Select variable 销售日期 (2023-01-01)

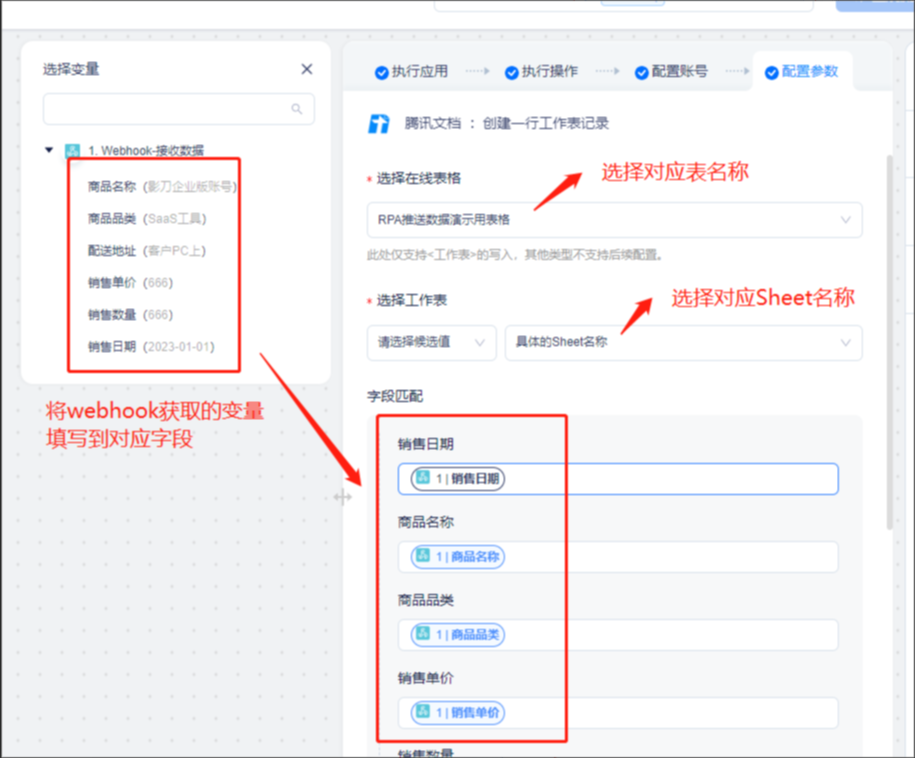pos(151,347)
